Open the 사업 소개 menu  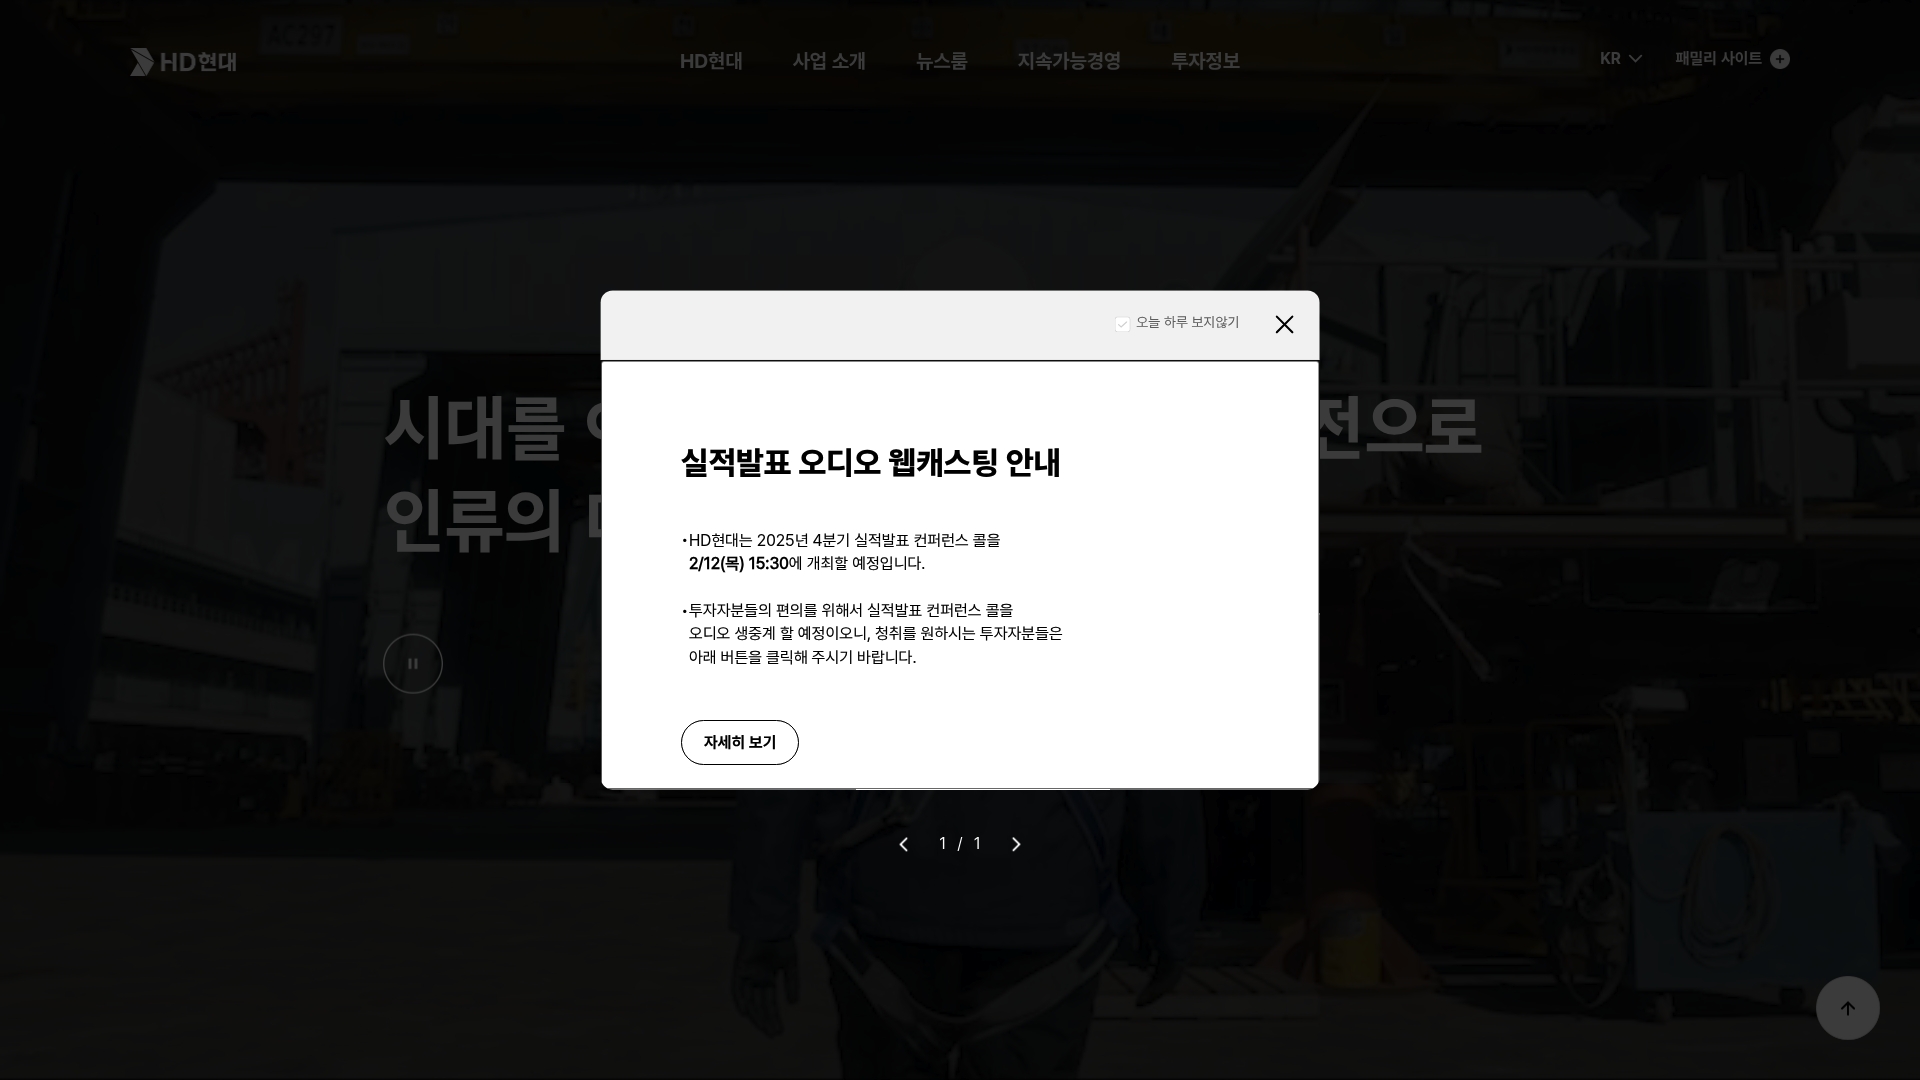829,61
